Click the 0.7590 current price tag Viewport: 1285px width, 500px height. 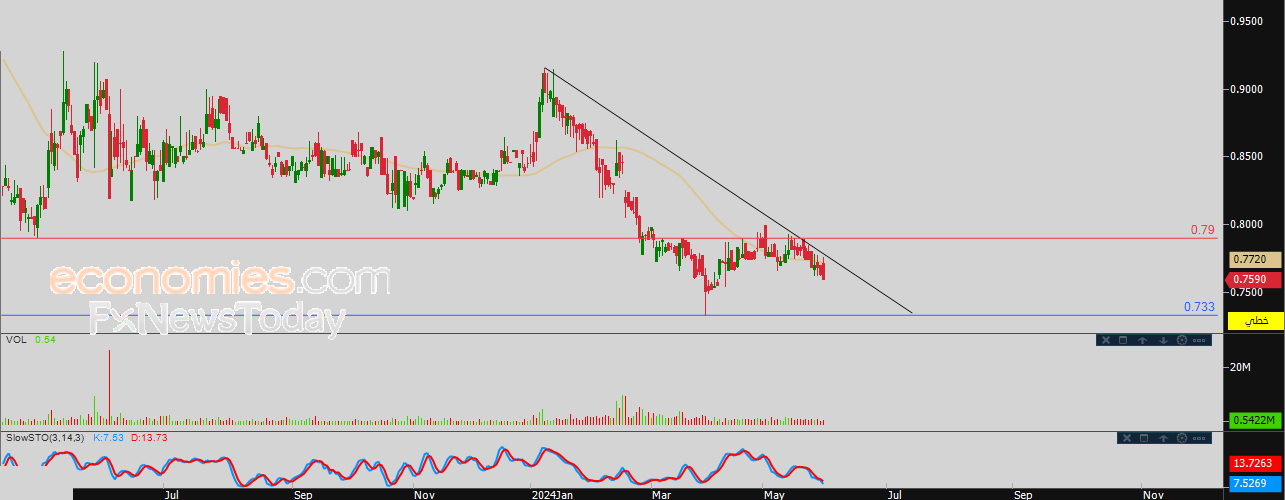tap(1256, 279)
